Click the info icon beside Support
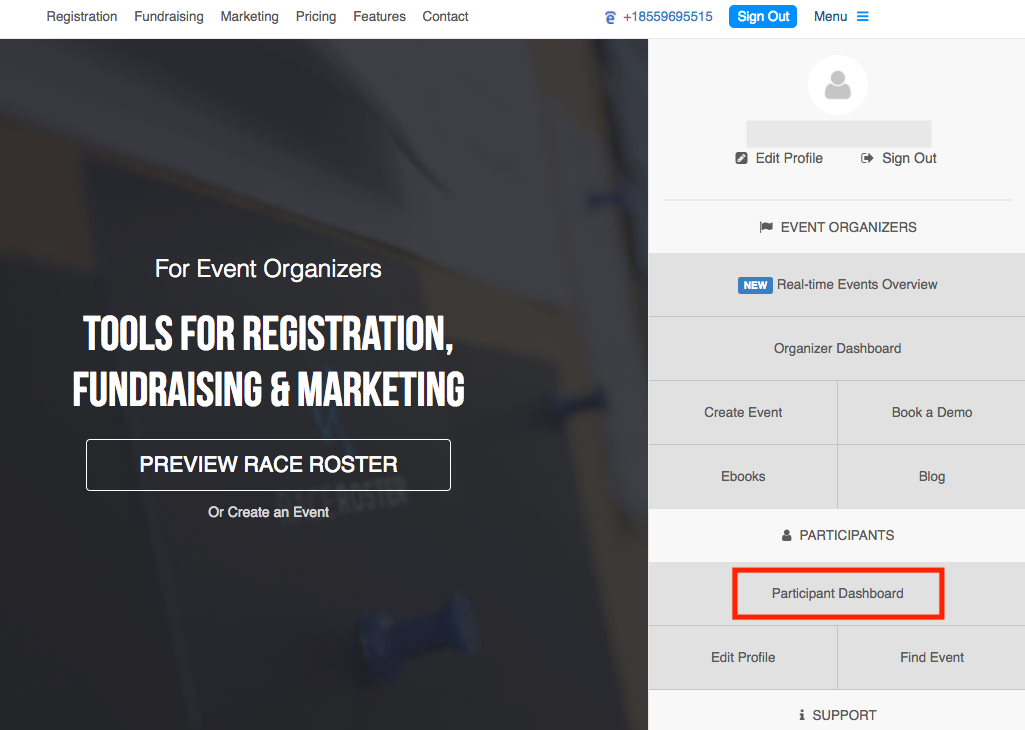The height and width of the screenshot is (730, 1025). point(802,715)
